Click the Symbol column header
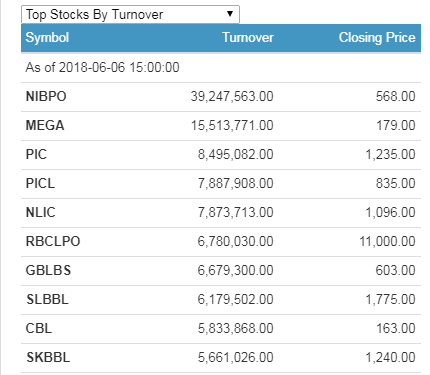This screenshot has height=375, width=430. (47, 37)
